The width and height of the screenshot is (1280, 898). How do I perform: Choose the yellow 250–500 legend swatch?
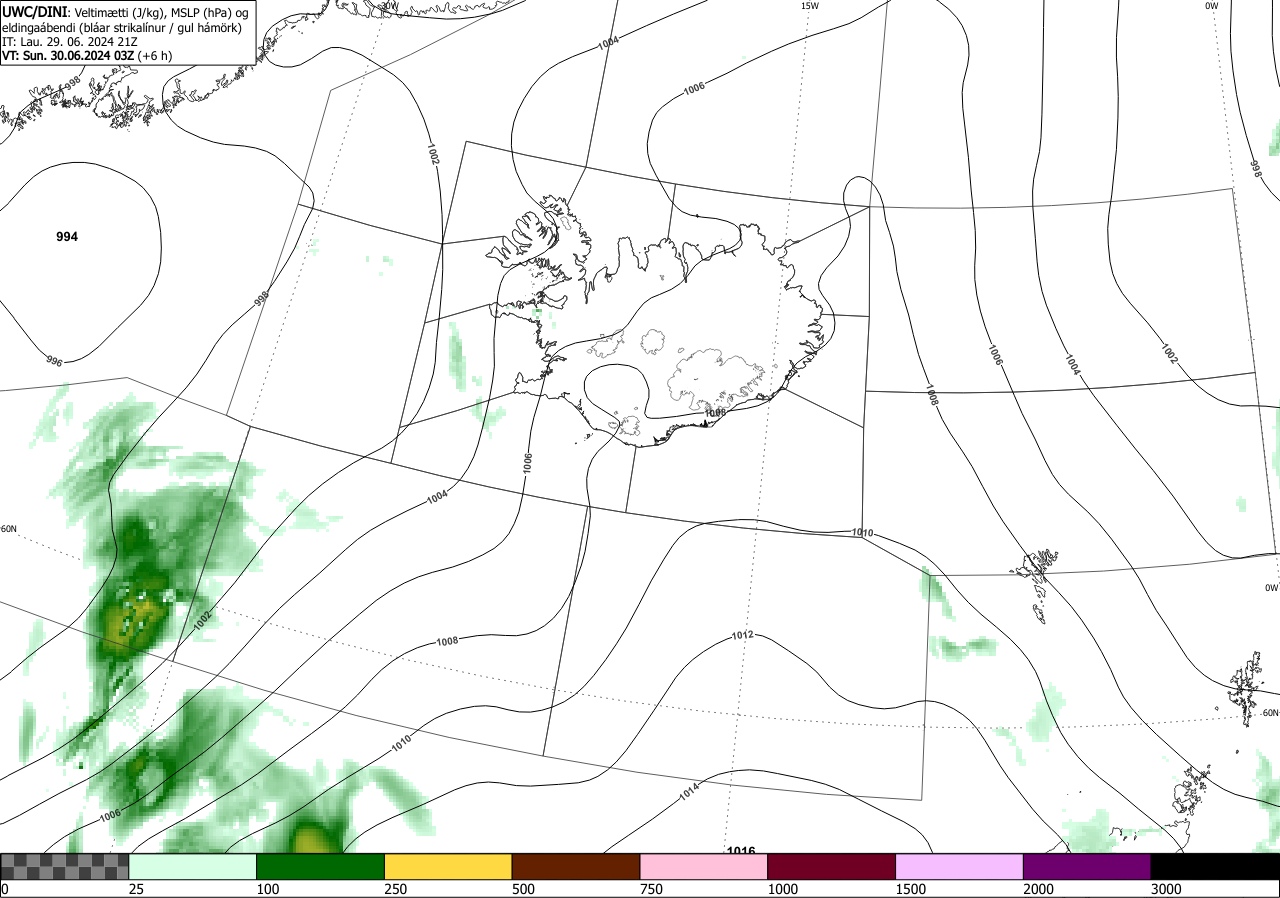pos(448,866)
